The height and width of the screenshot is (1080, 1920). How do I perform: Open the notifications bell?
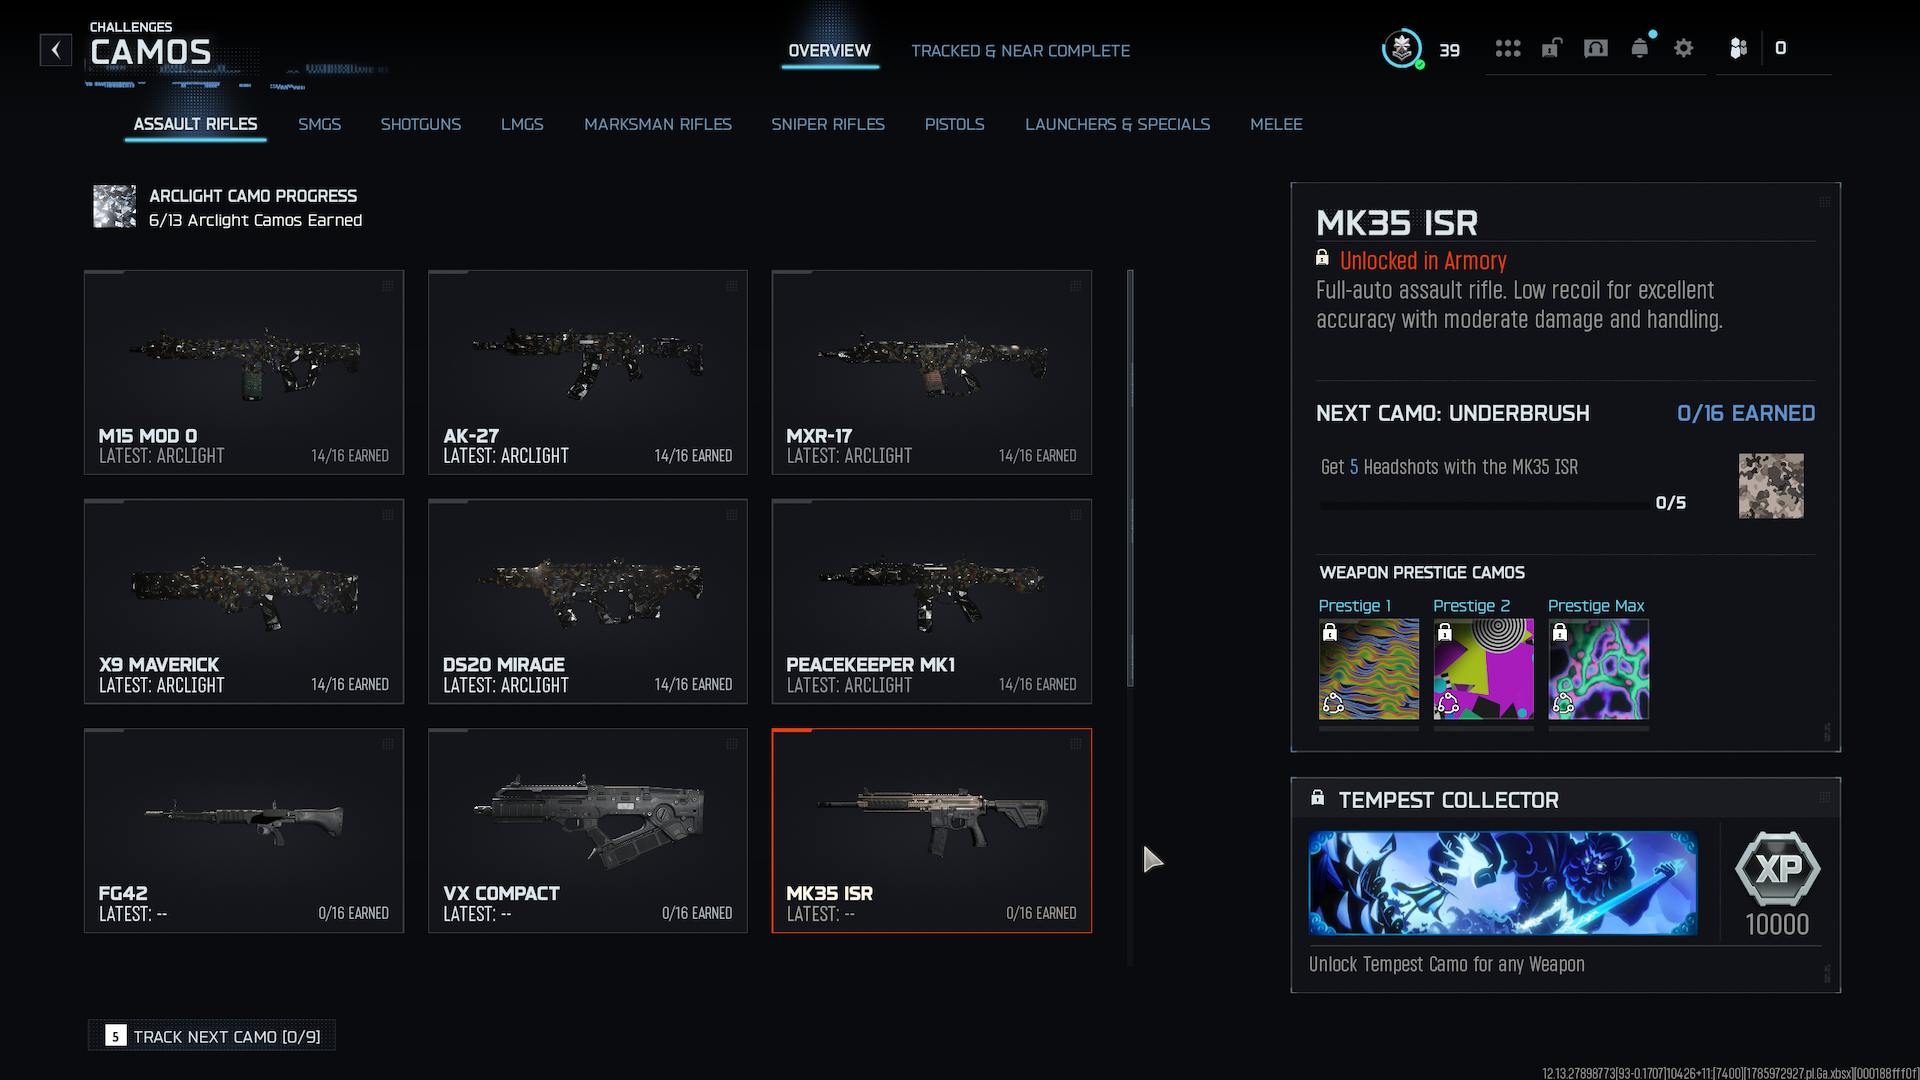(1640, 48)
